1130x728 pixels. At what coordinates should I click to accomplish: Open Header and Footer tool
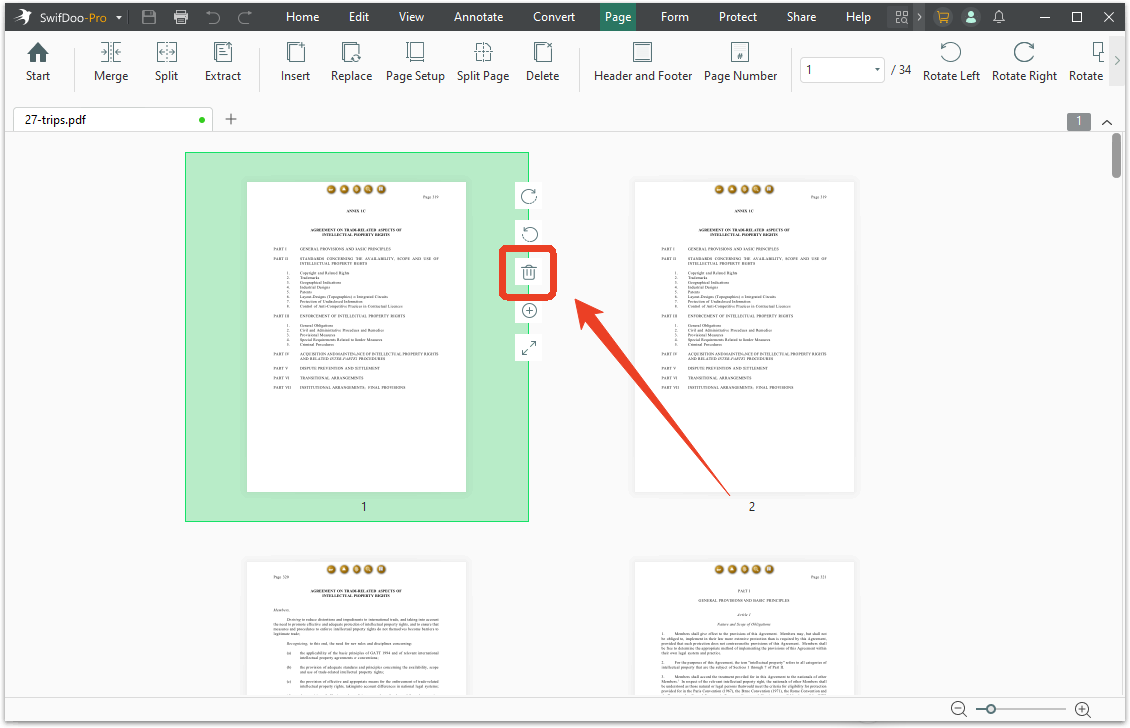(x=643, y=62)
